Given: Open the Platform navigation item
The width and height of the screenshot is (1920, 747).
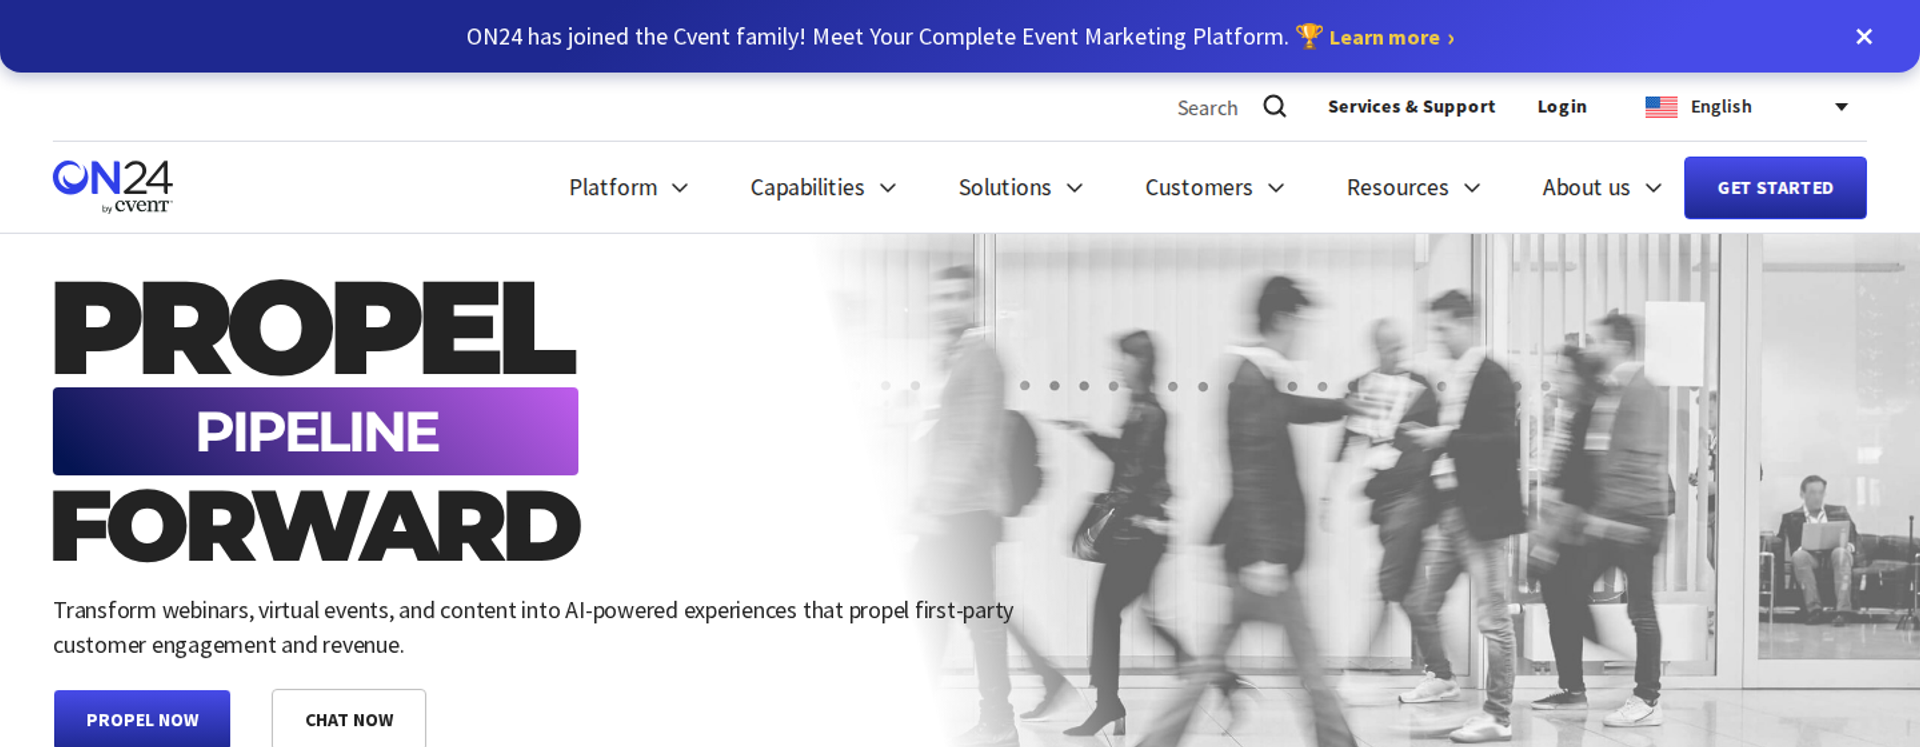Looking at the screenshot, I should 613,187.
